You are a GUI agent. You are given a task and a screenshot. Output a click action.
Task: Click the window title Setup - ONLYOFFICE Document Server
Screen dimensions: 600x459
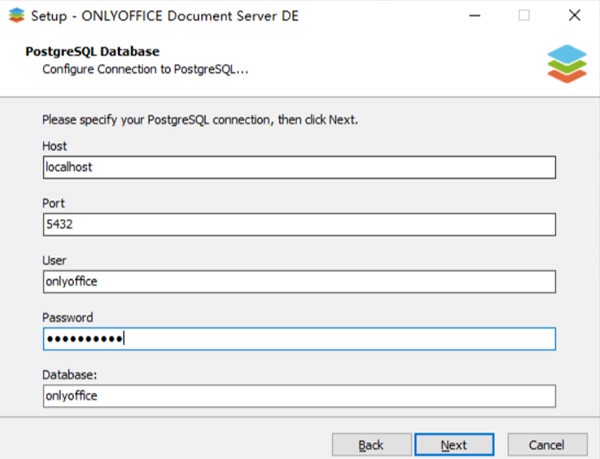click(165, 16)
